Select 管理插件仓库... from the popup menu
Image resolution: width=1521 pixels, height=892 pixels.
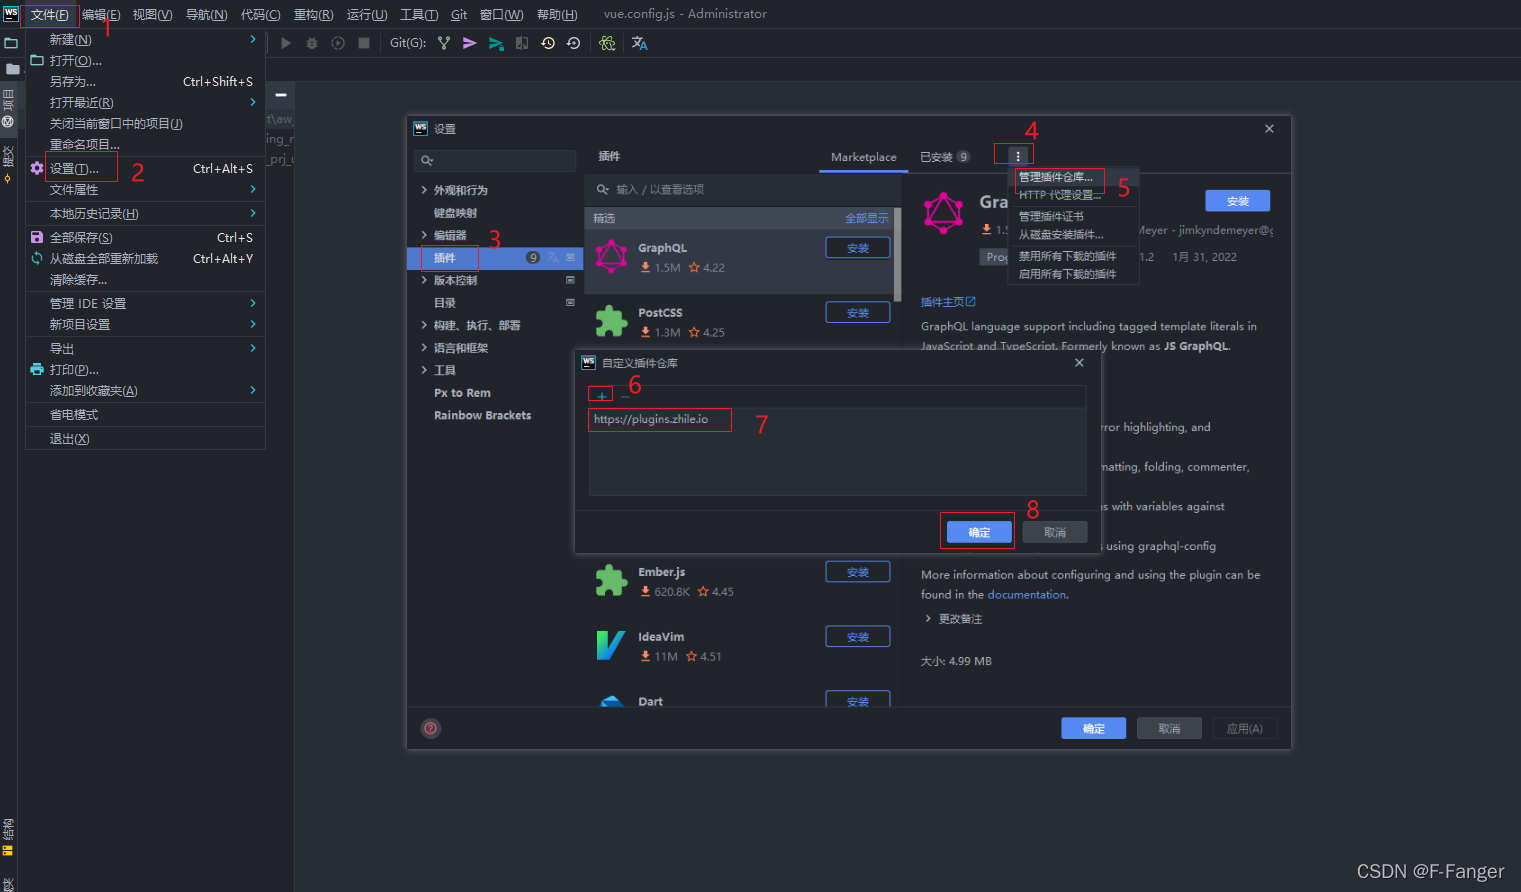pos(1056,177)
